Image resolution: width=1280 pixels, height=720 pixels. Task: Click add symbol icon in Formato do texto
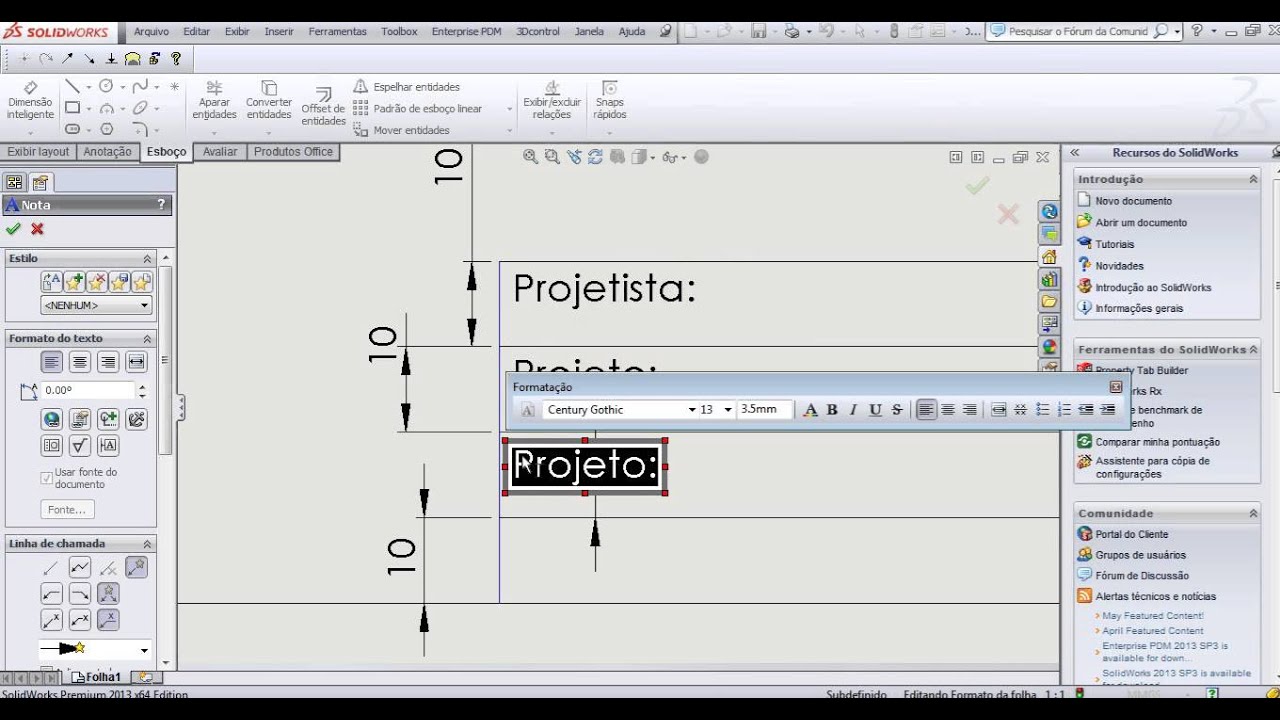pyautogui.click(x=108, y=418)
